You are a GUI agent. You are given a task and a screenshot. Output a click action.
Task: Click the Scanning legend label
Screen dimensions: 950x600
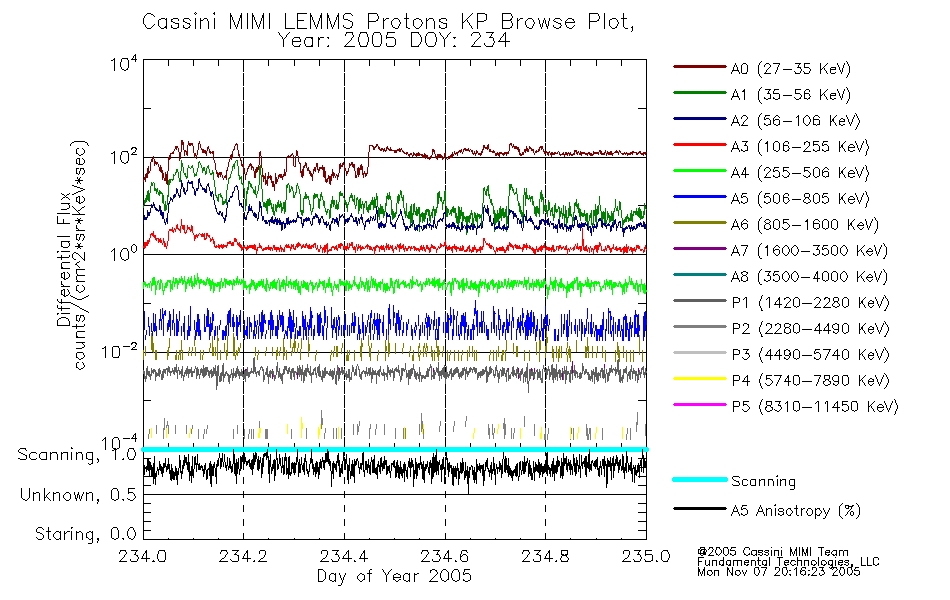pyautogui.click(x=763, y=482)
